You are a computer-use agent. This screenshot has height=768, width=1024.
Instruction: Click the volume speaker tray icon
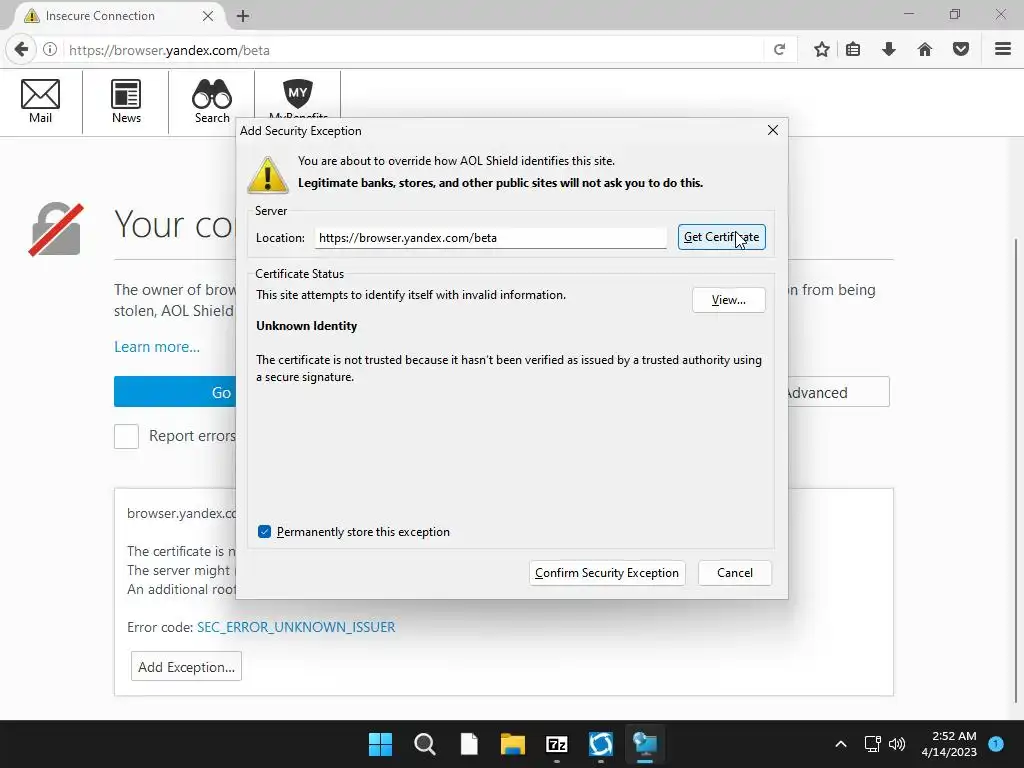click(897, 744)
